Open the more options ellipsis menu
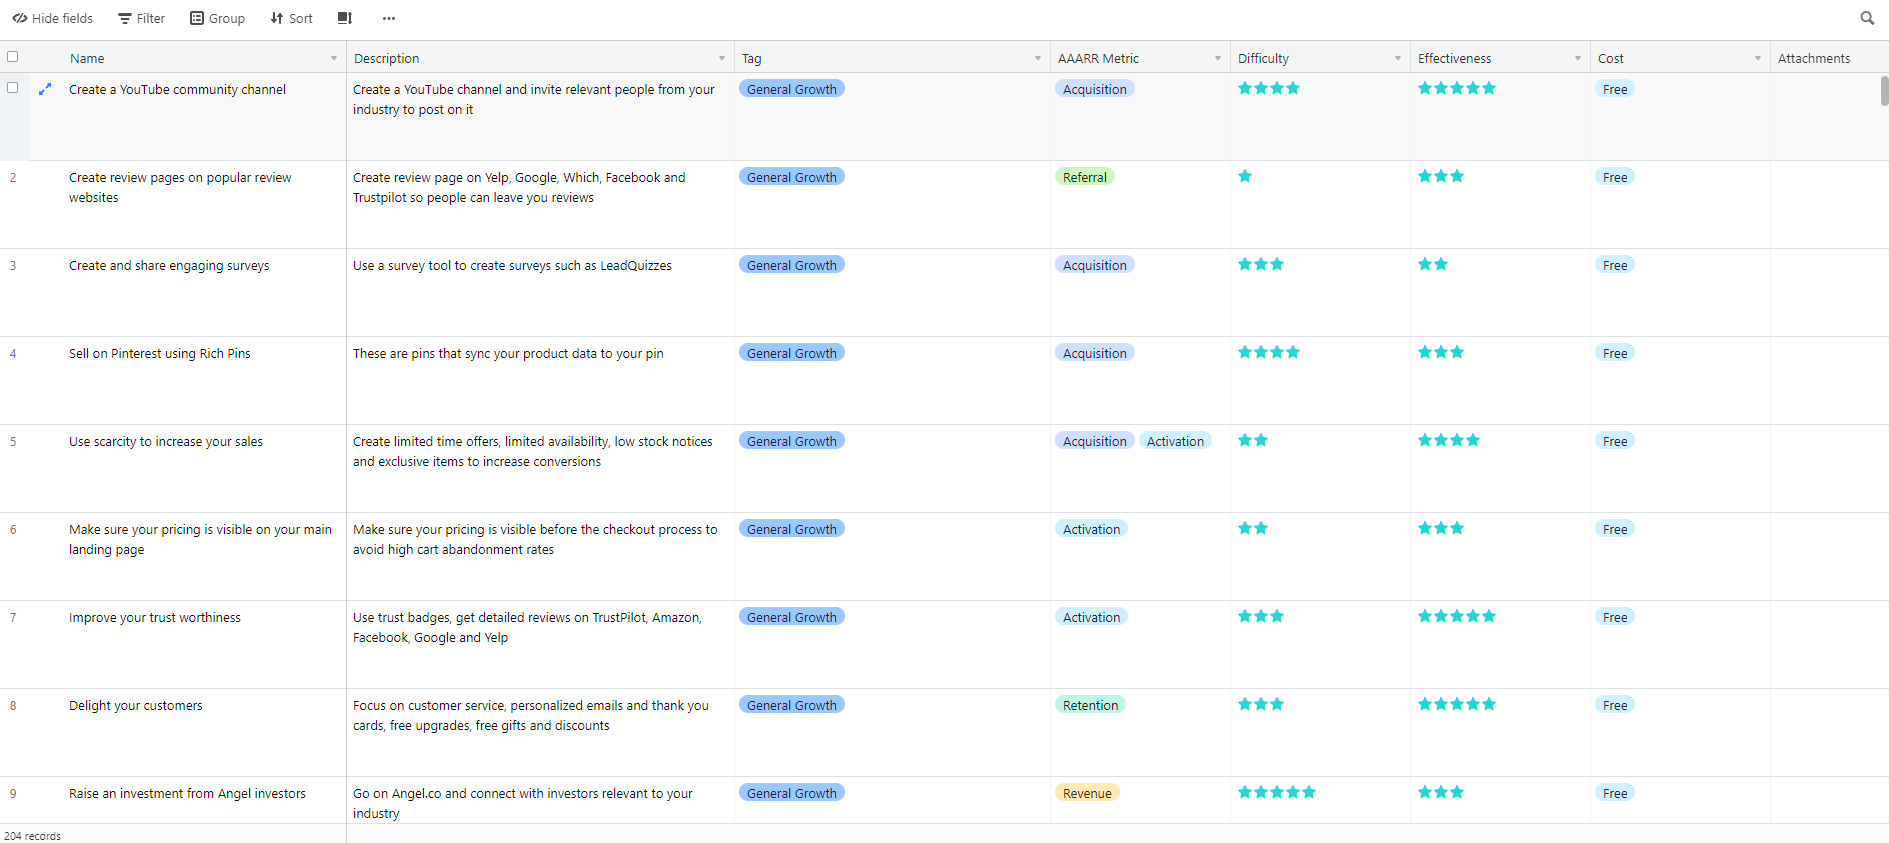The image size is (1889, 843). click(389, 18)
